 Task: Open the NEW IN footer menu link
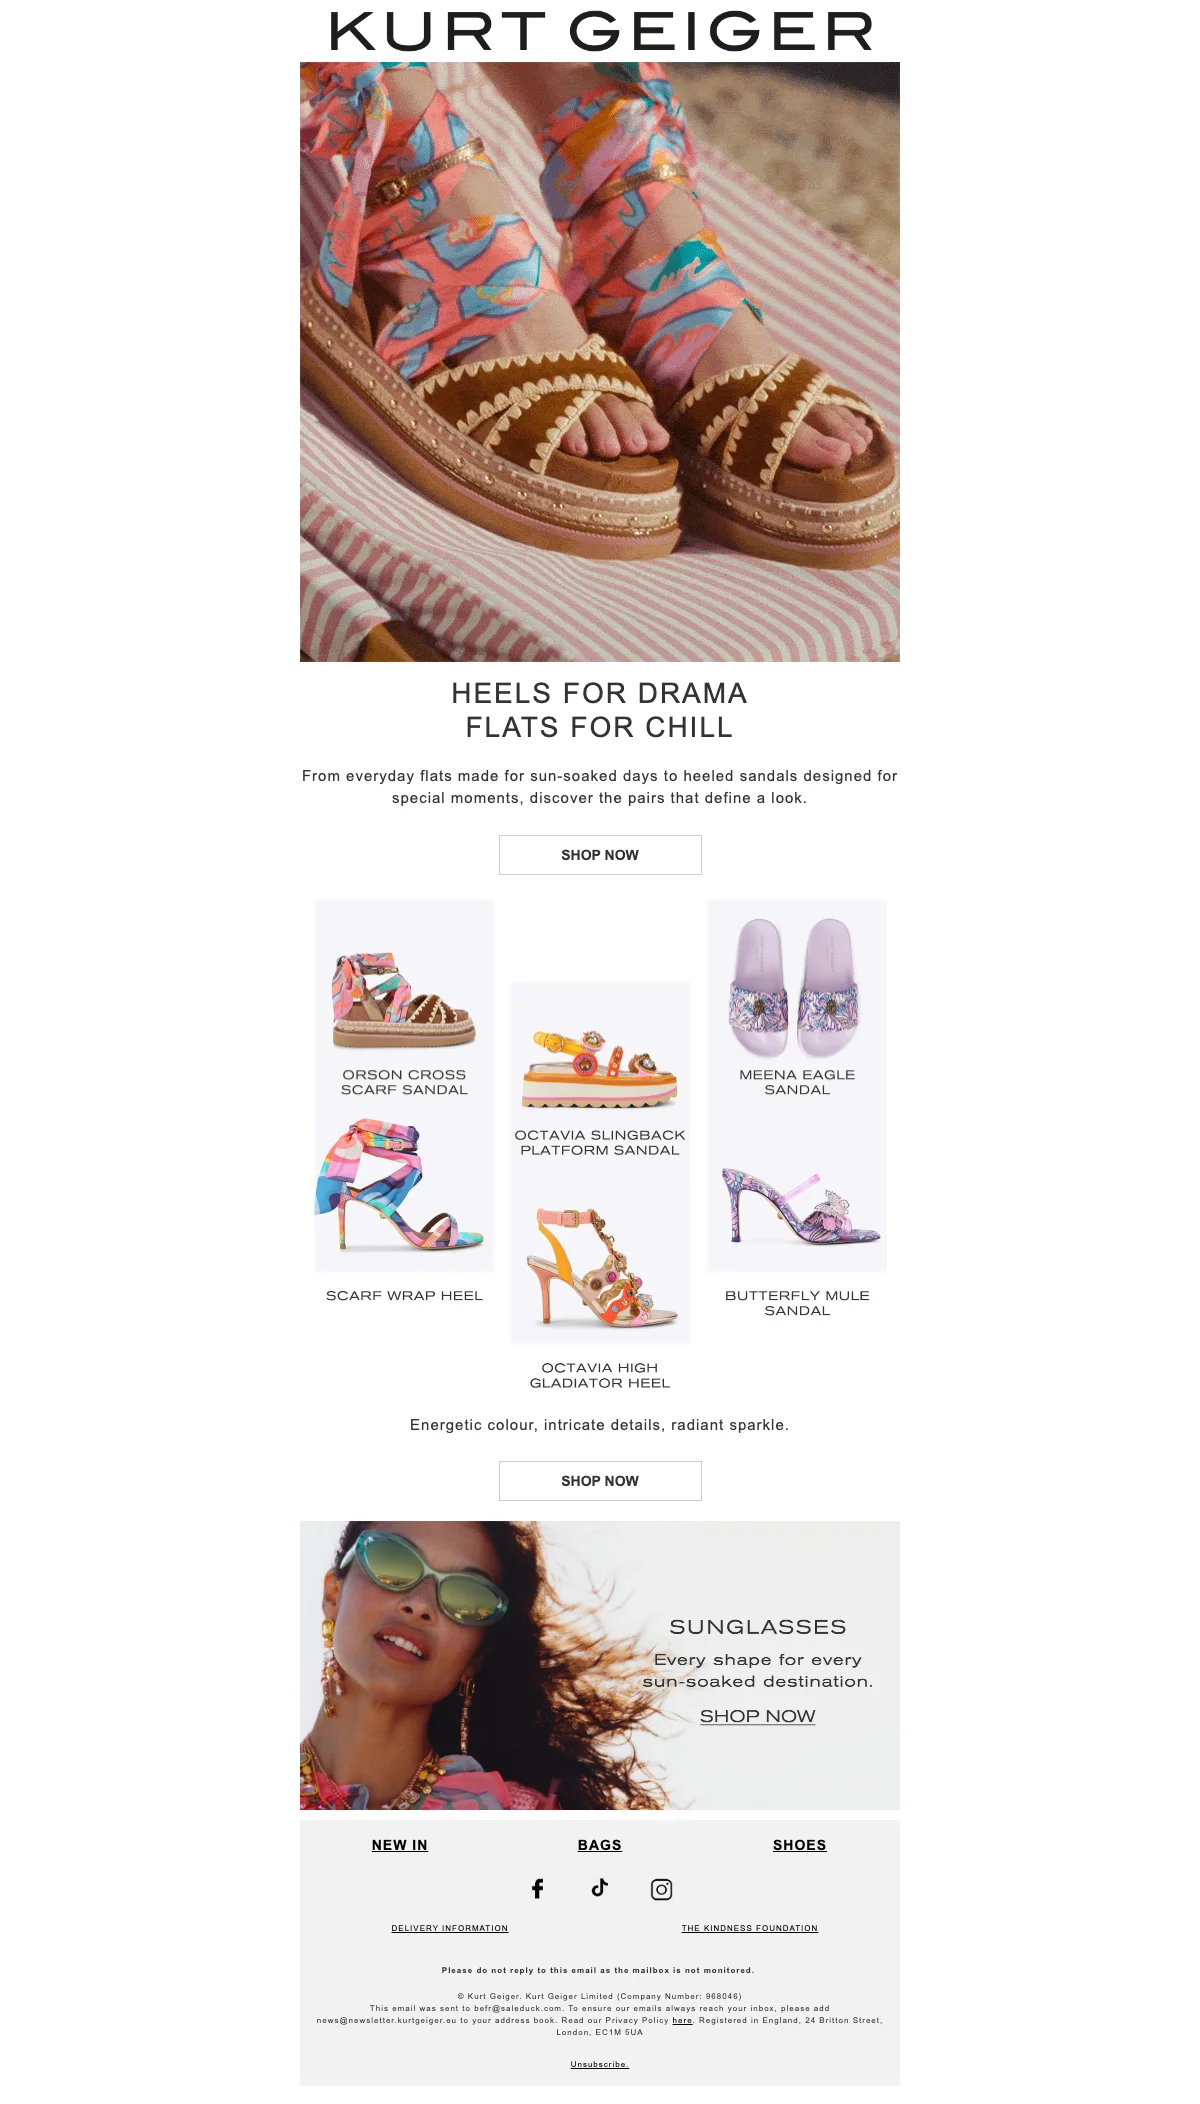click(x=399, y=1845)
